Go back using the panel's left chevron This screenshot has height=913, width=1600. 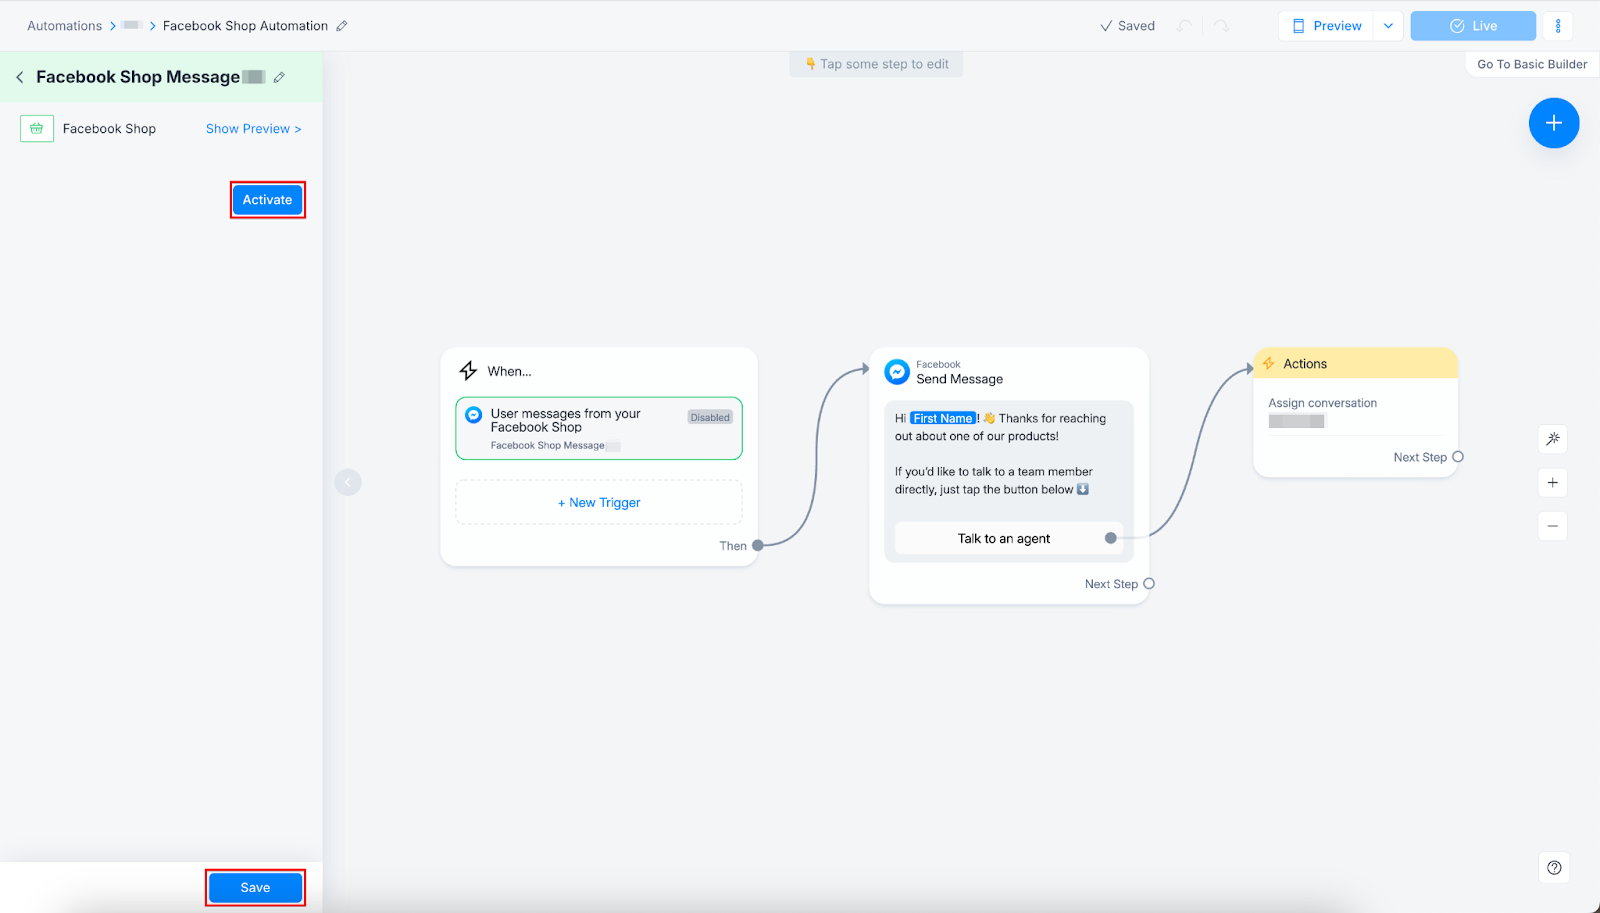pos(19,77)
